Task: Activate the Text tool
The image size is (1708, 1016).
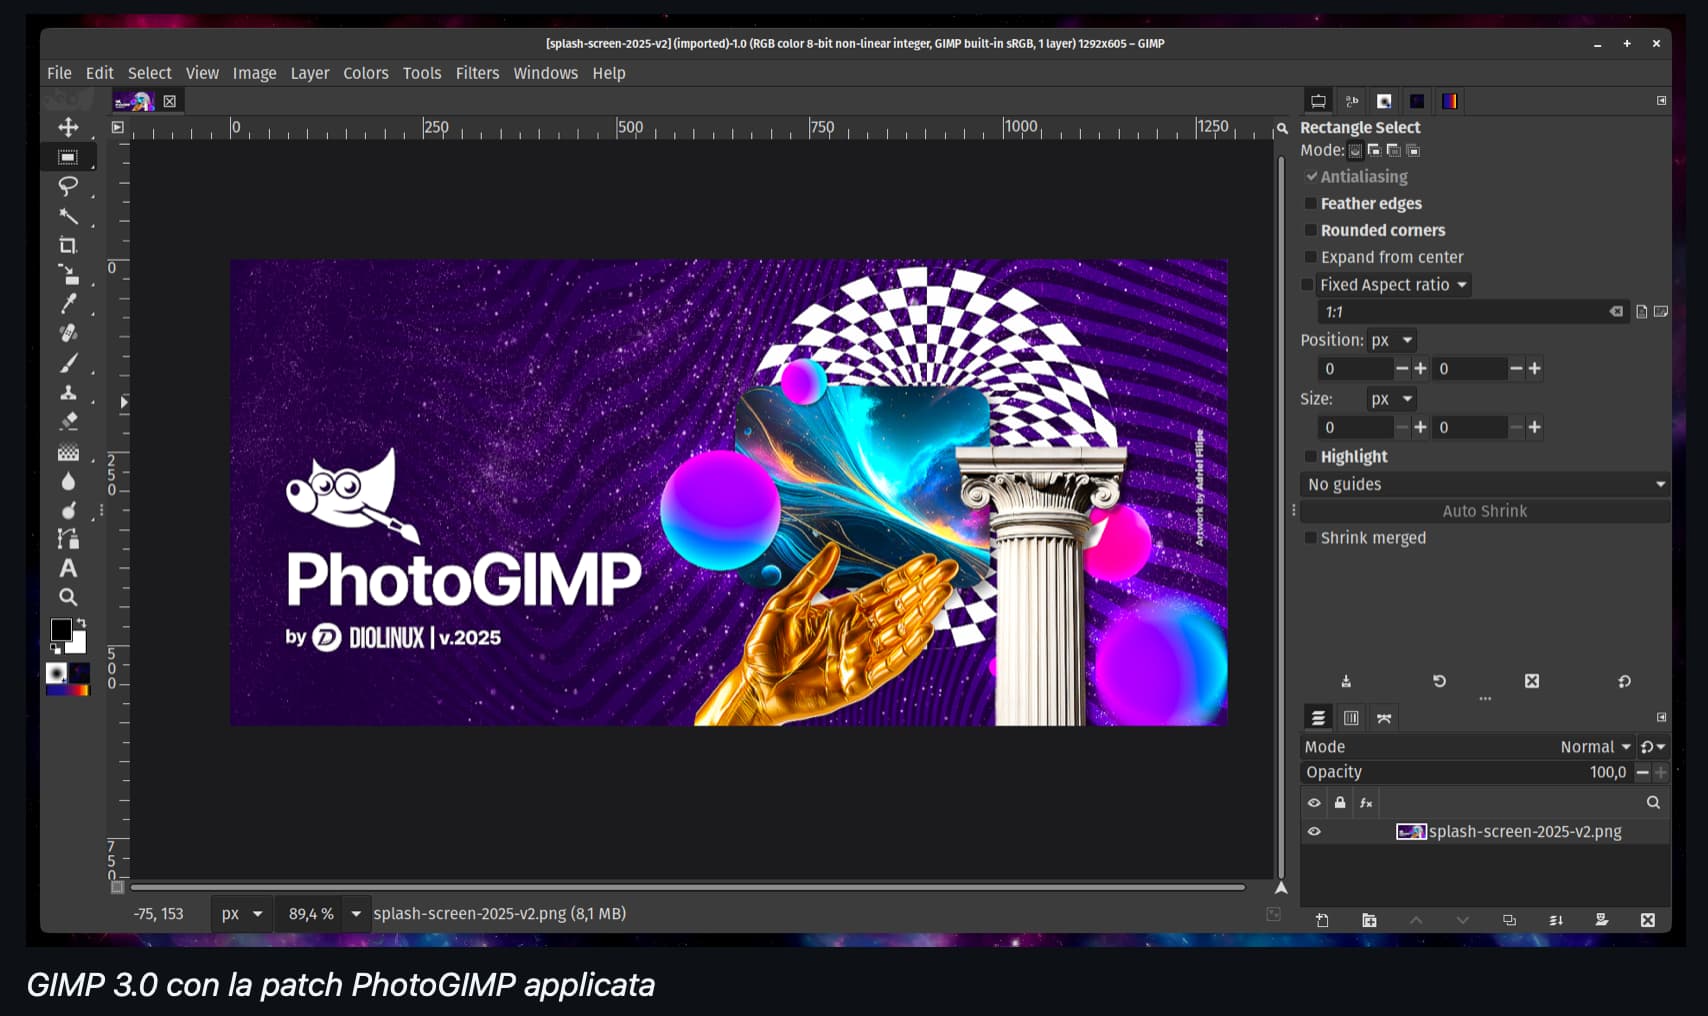Action: point(68,568)
